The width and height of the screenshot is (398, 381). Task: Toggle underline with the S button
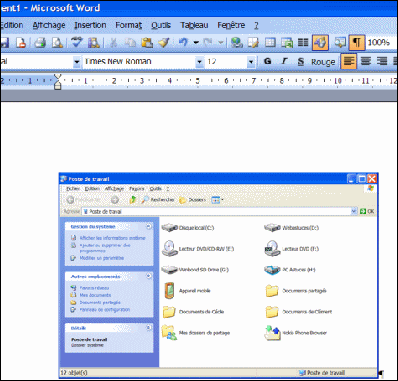[x=301, y=61]
